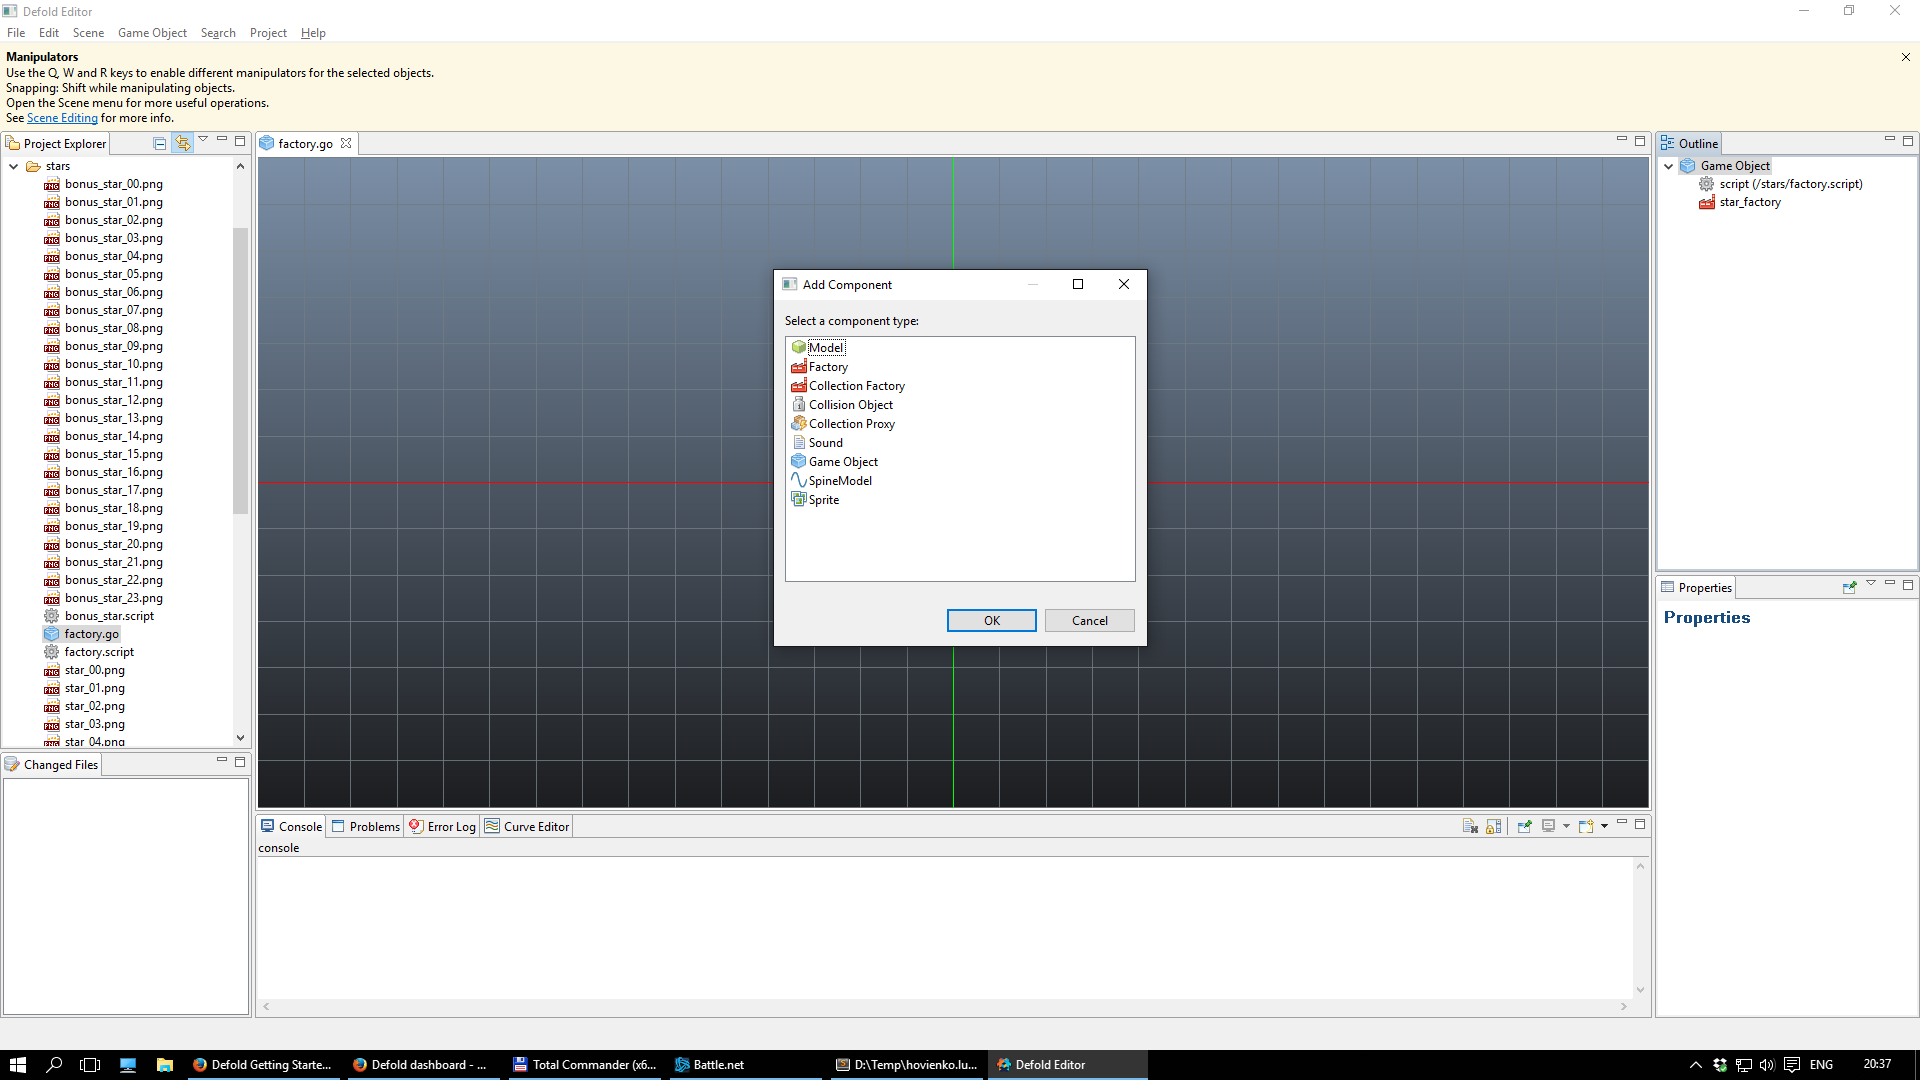
Task: Select Model component type
Action: coord(826,348)
